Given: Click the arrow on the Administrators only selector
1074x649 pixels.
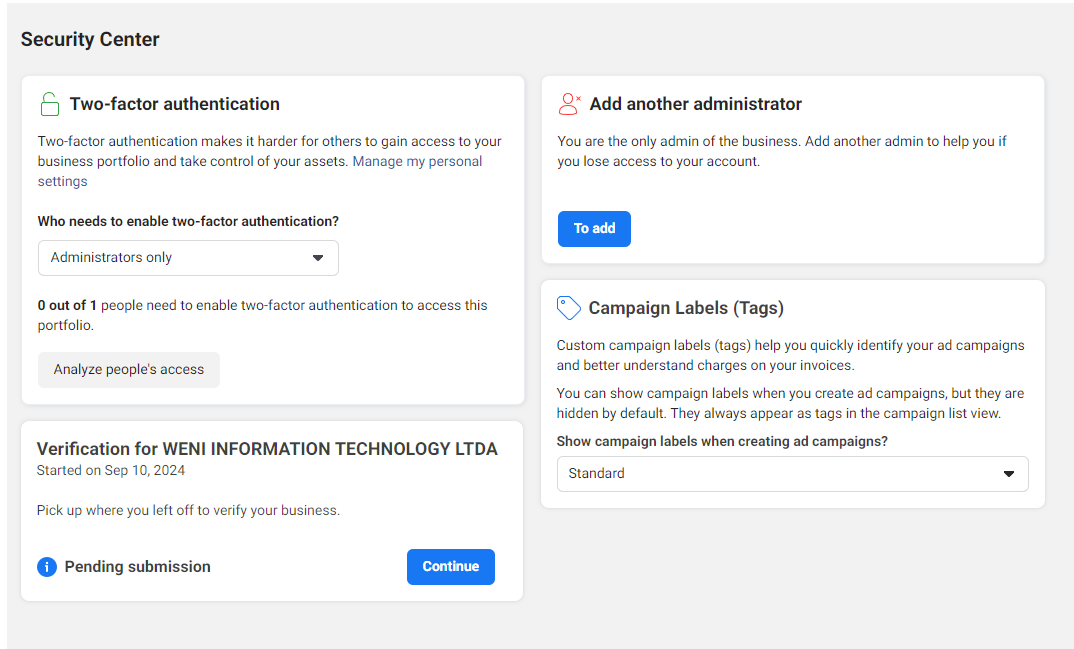Looking at the screenshot, I should pyautogui.click(x=318, y=258).
